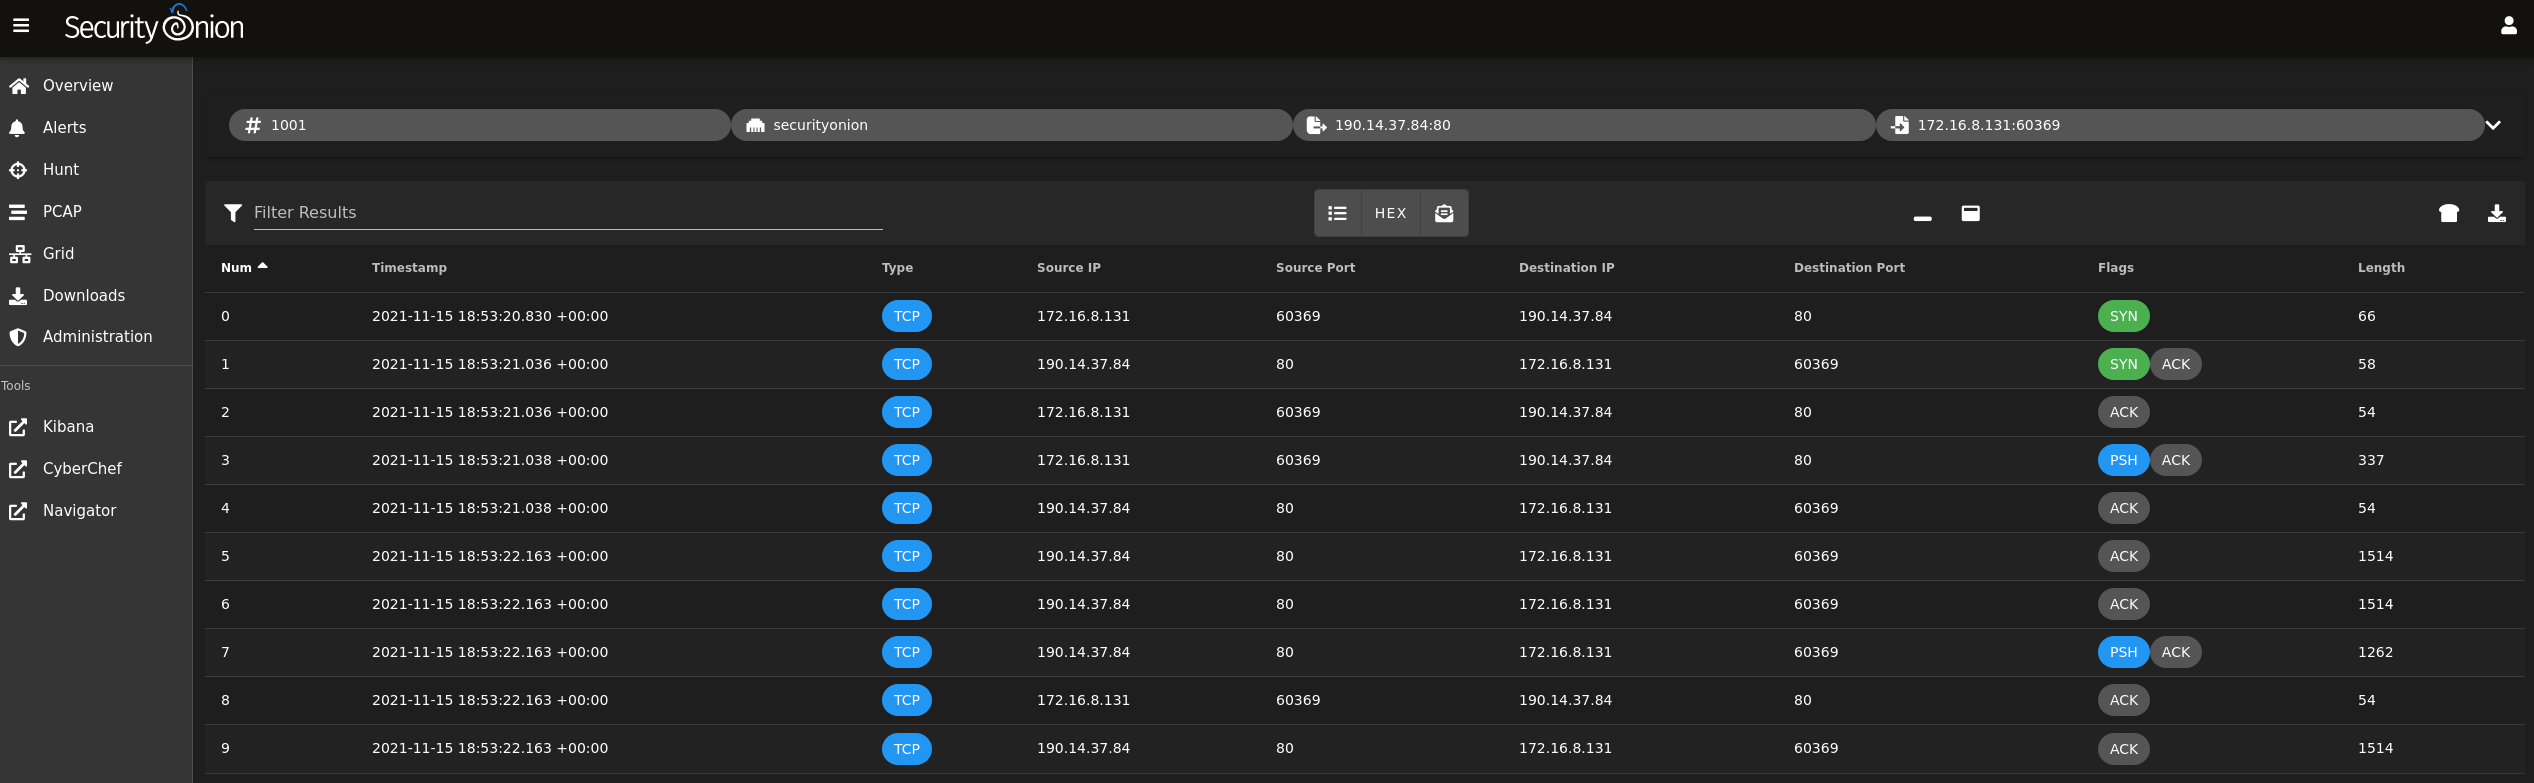Click the Hunt crosshair icon
The height and width of the screenshot is (783, 2534).
[x=18, y=170]
